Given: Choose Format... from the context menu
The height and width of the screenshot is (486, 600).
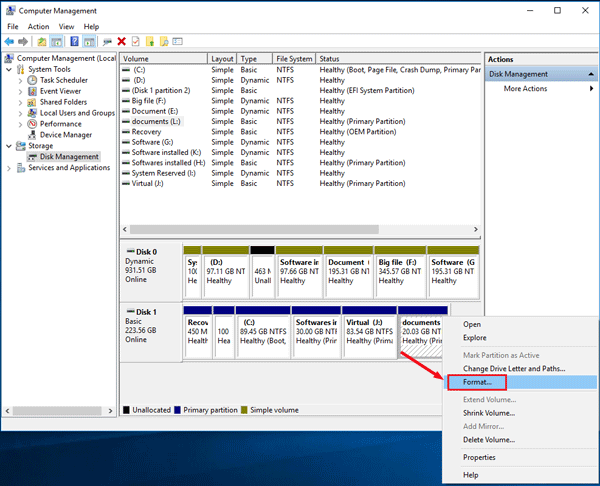Looking at the screenshot, I should [x=520, y=382].
